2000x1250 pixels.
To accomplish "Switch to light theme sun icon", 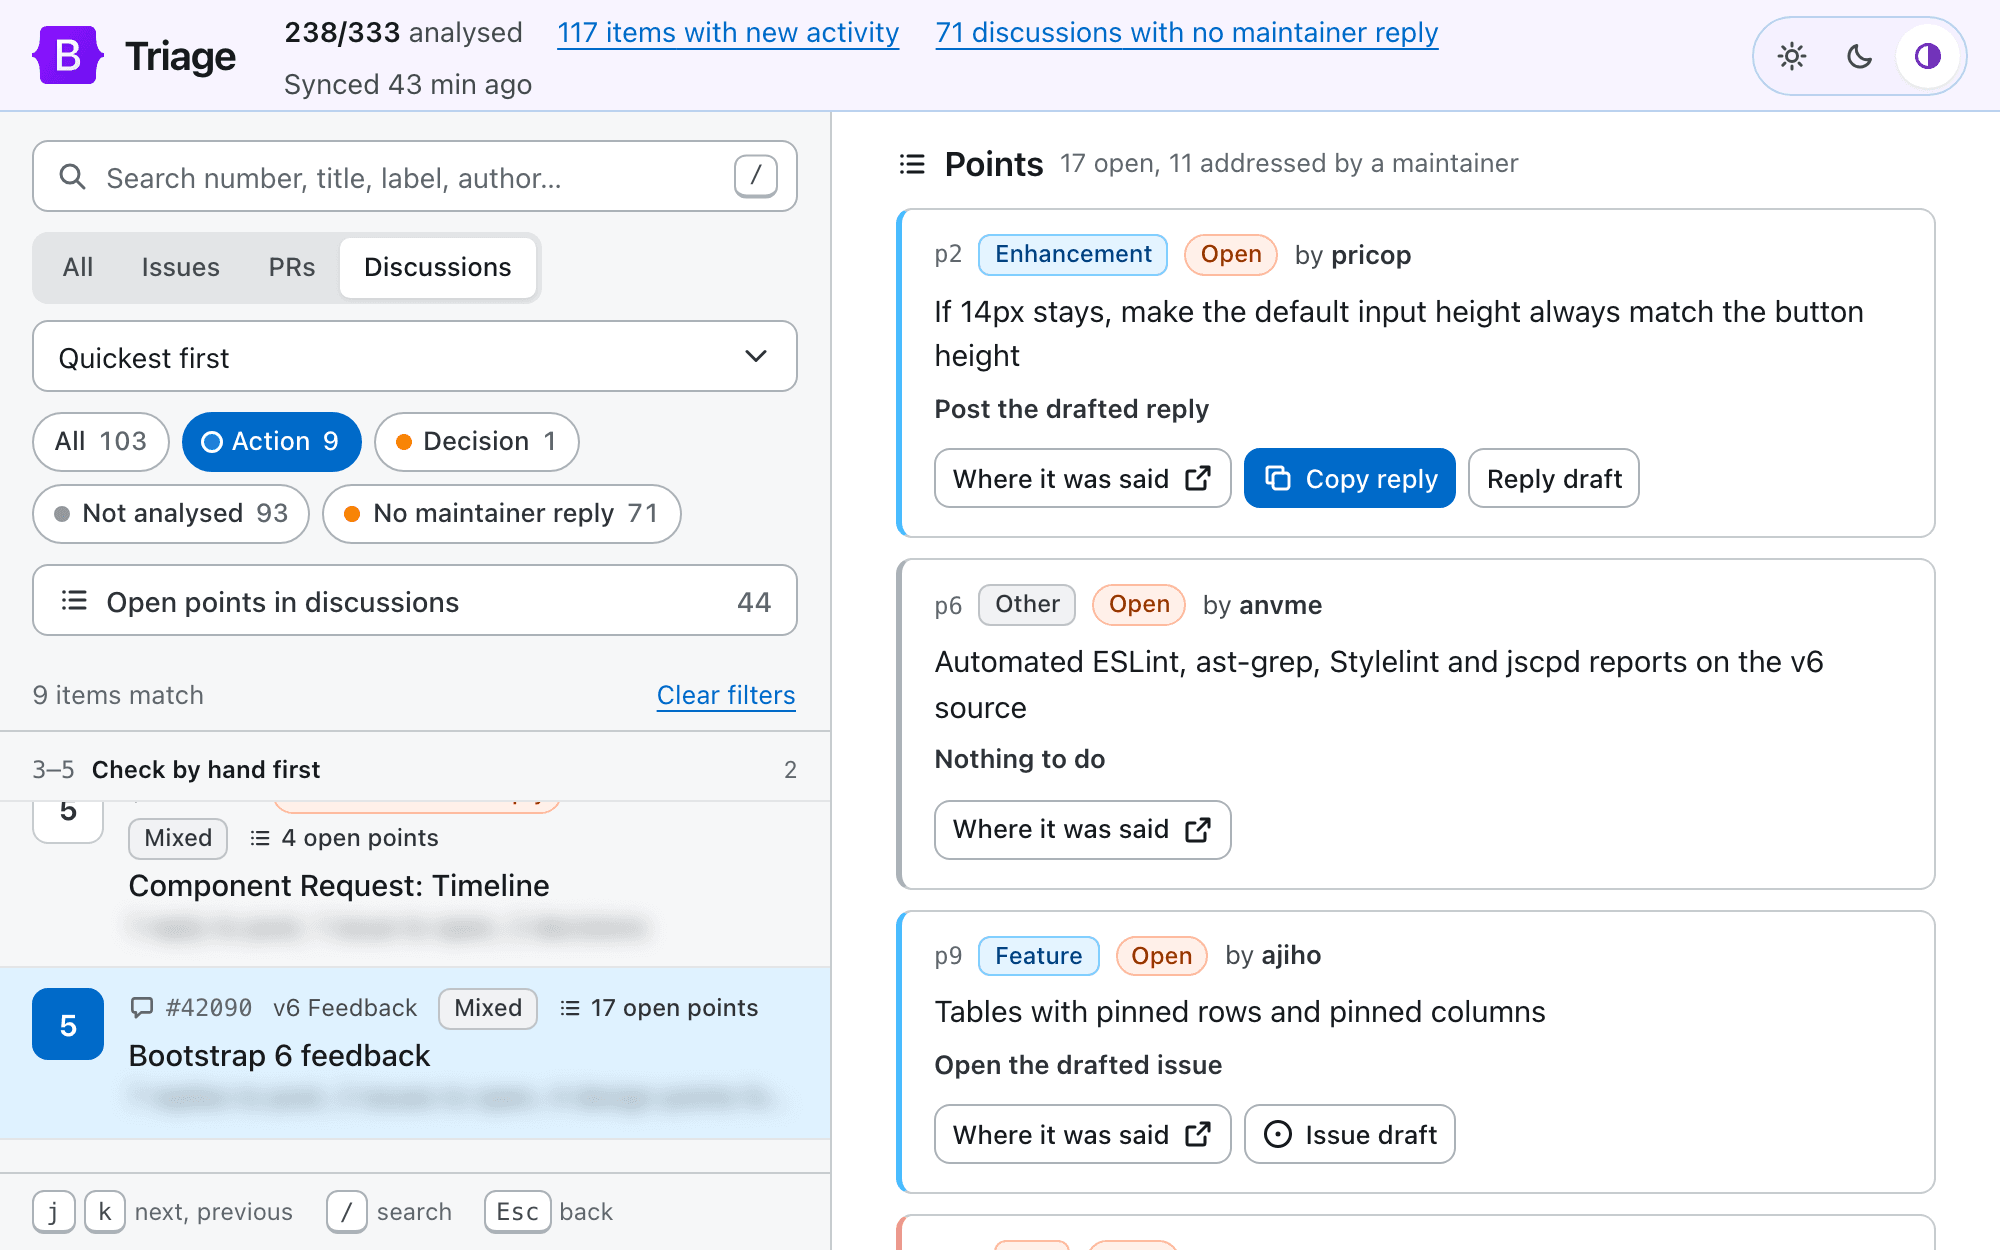I will tap(1792, 56).
